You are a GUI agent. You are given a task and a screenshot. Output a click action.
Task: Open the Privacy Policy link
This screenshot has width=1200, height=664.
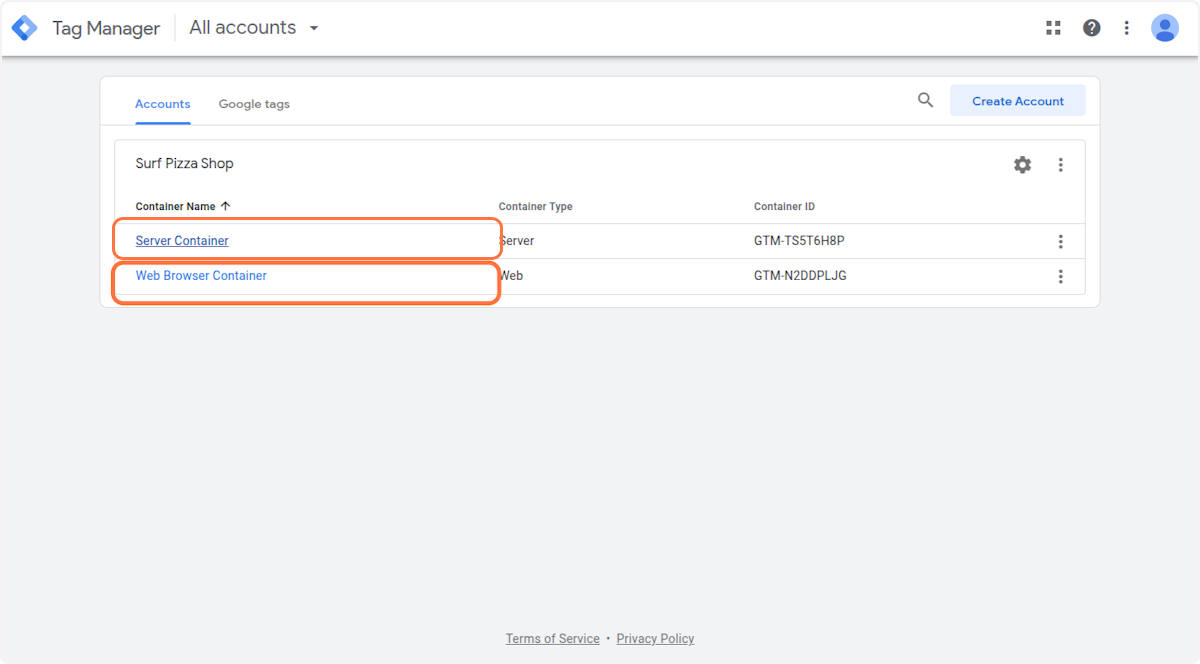[655, 639]
